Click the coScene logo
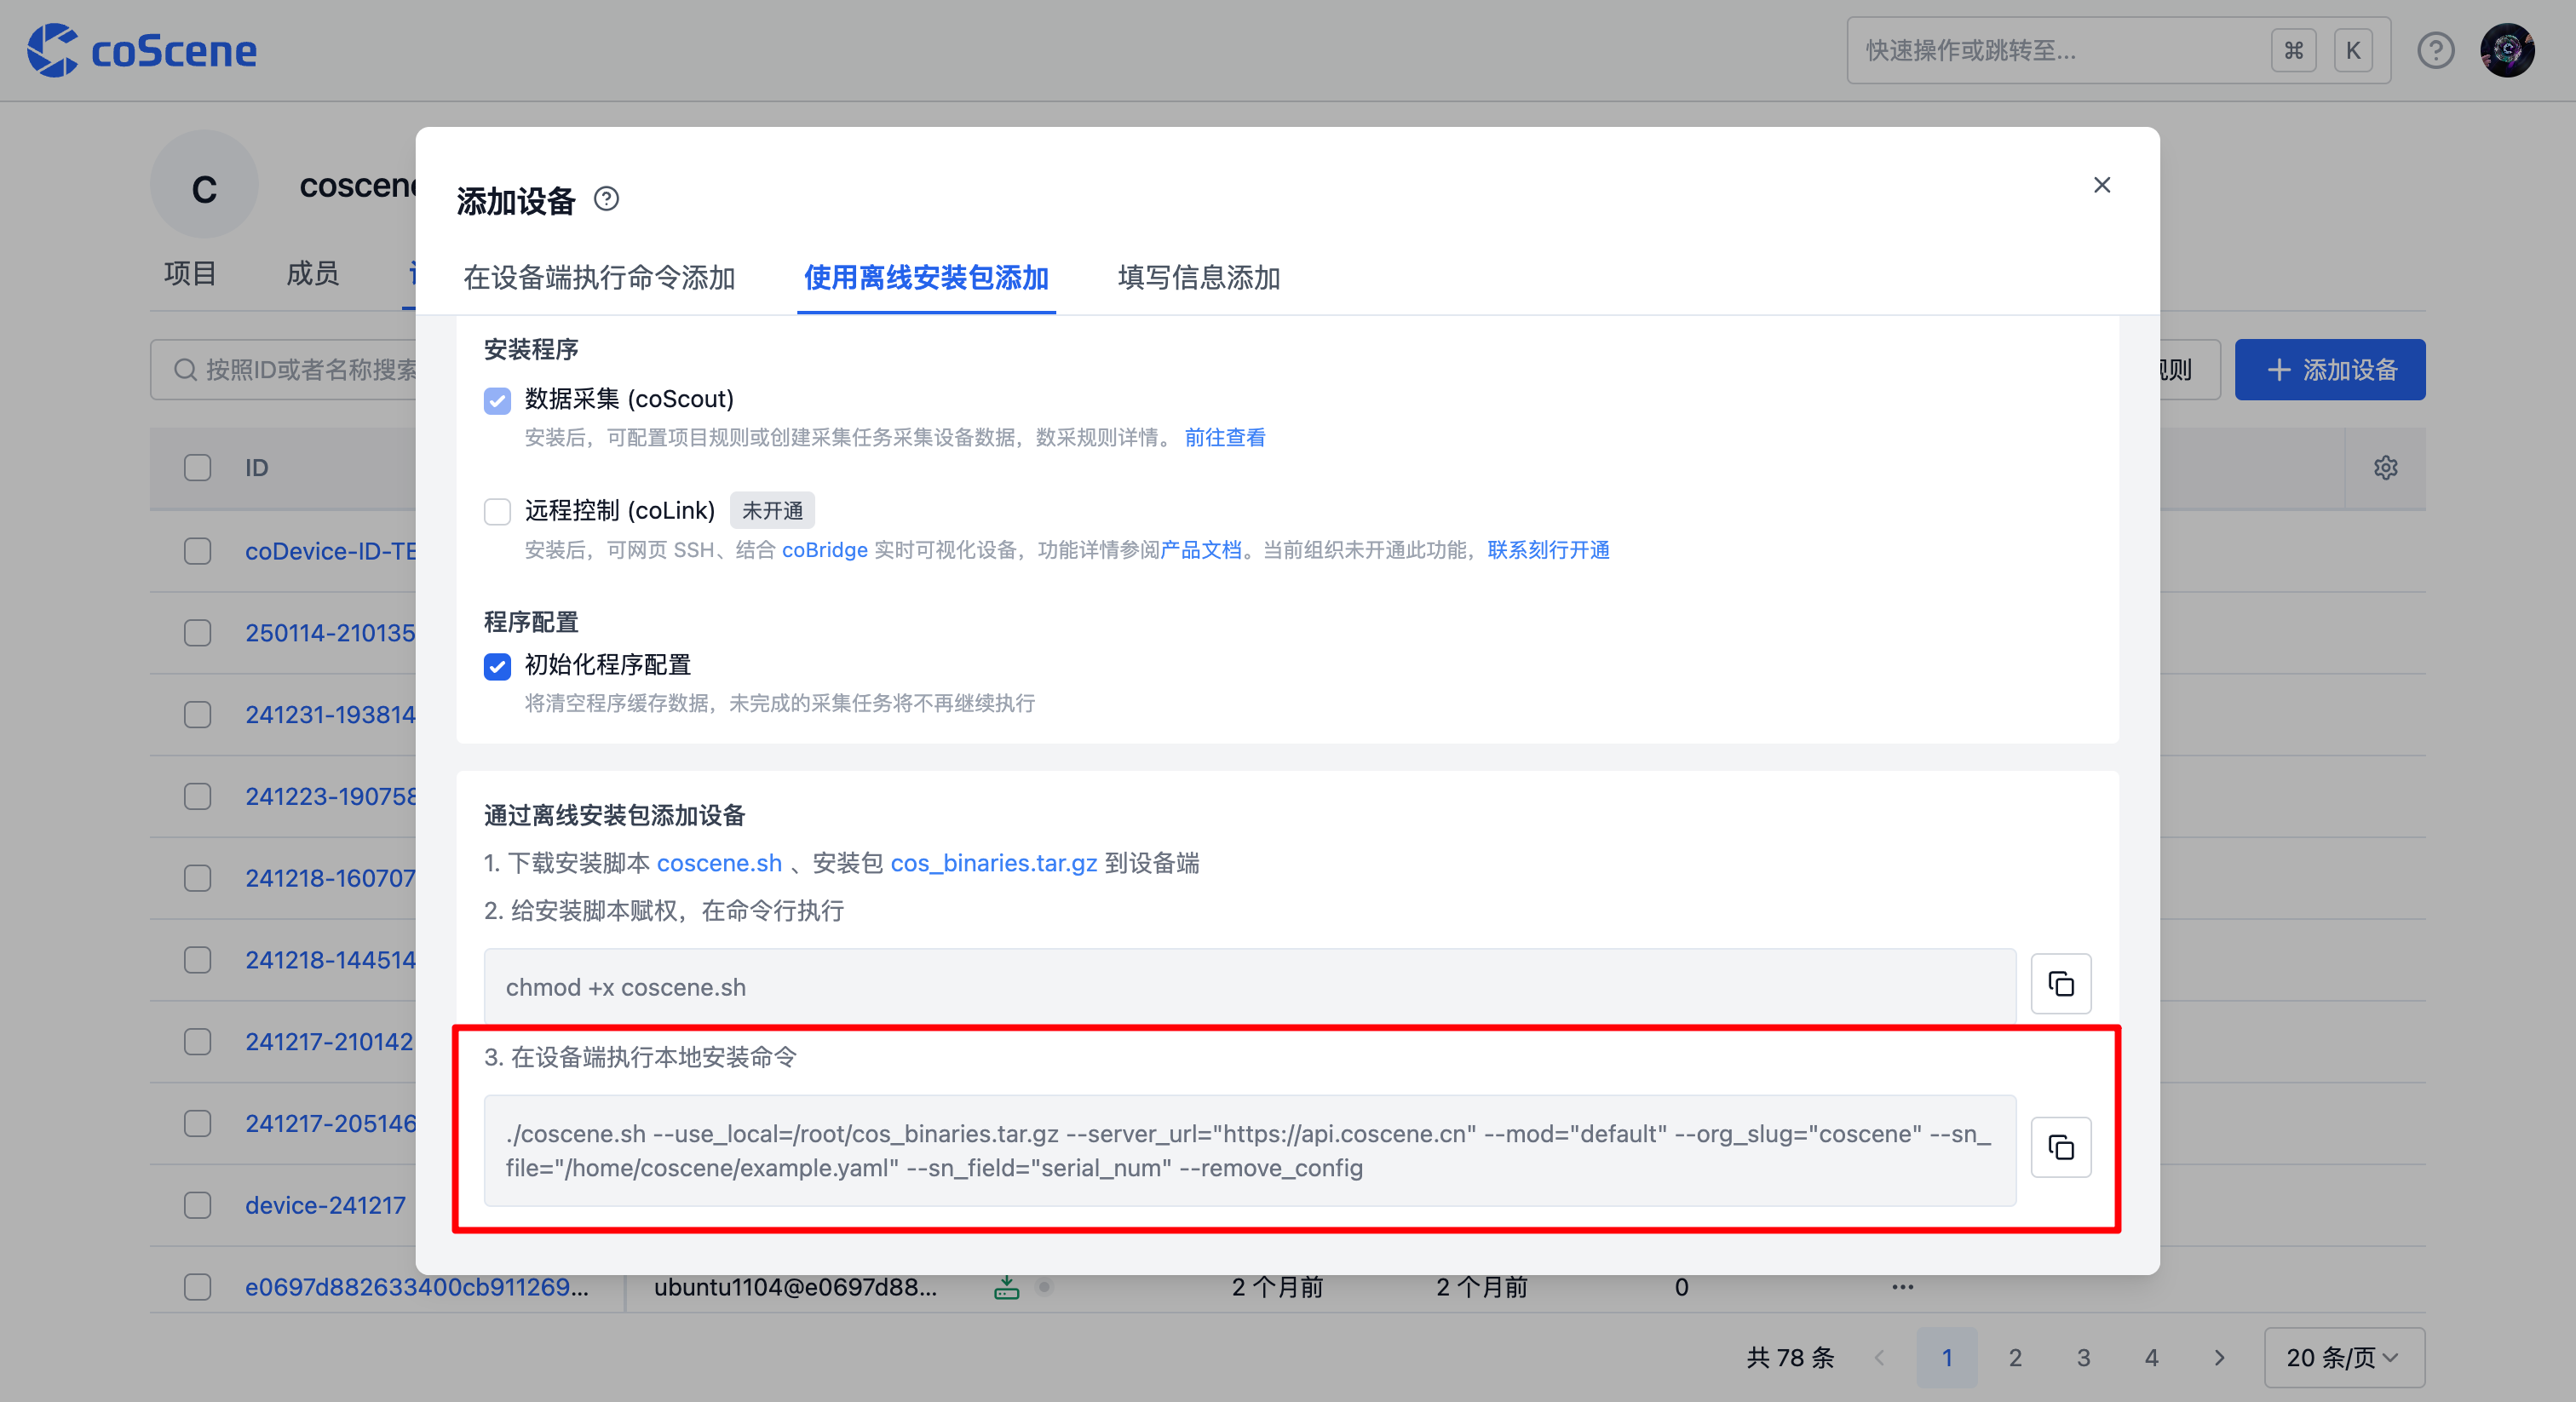Image resolution: width=2576 pixels, height=1402 pixels. (x=141, y=50)
